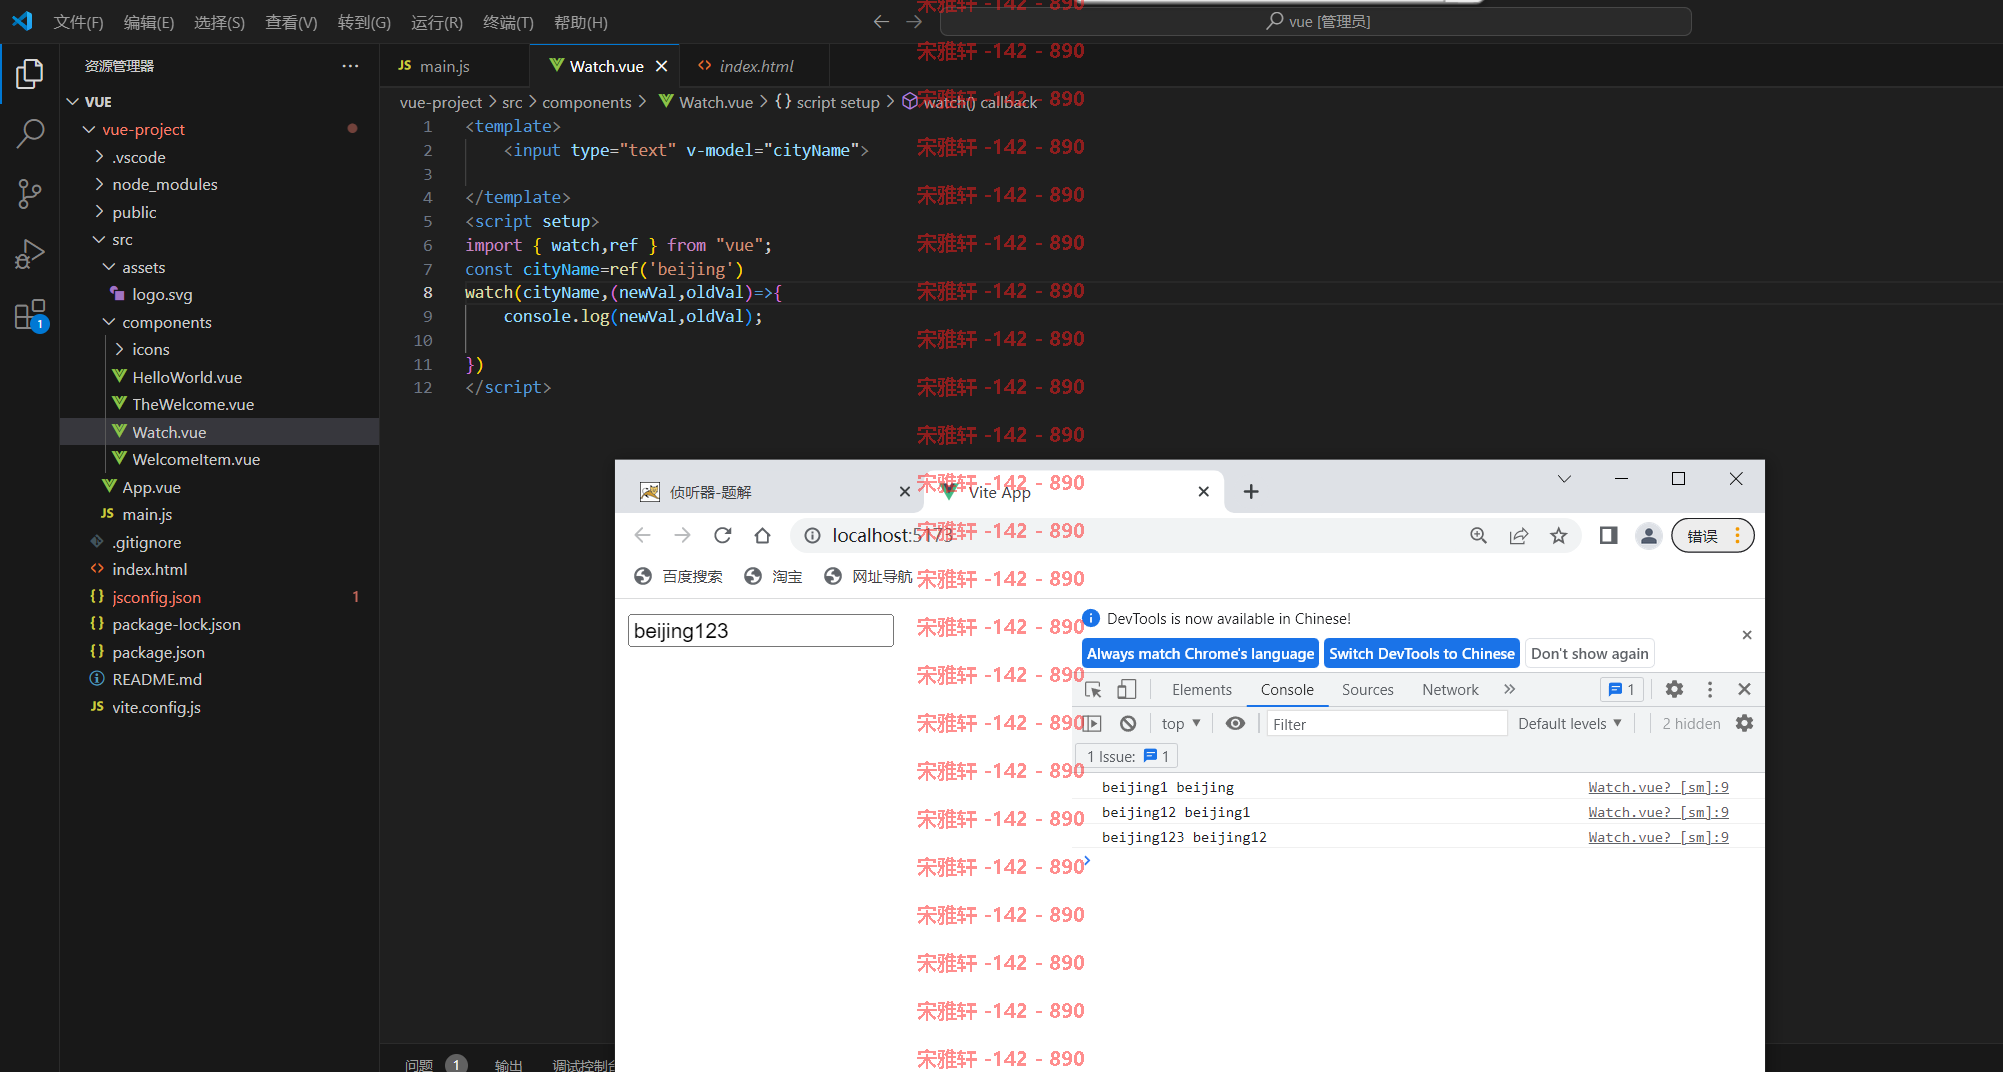Open DevTools settings gear
2003x1072 pixels.
pos(1674,689)
